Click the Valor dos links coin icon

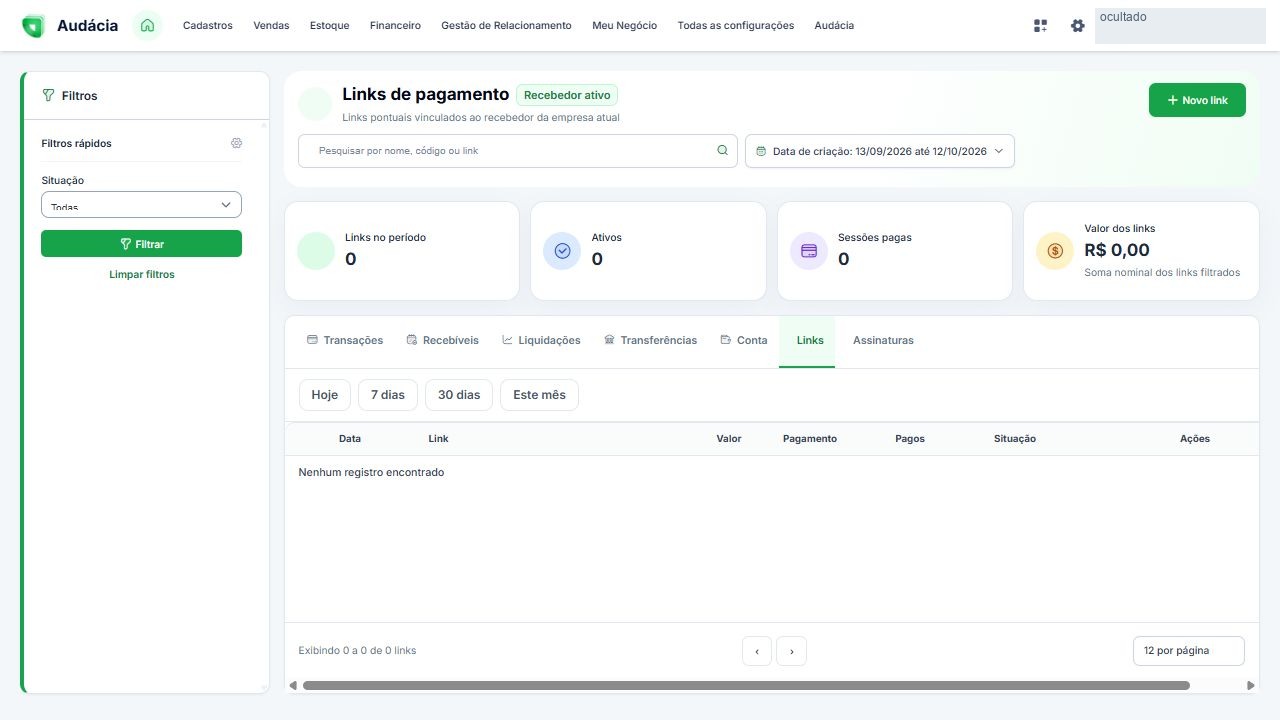[x=1055, y=251]
